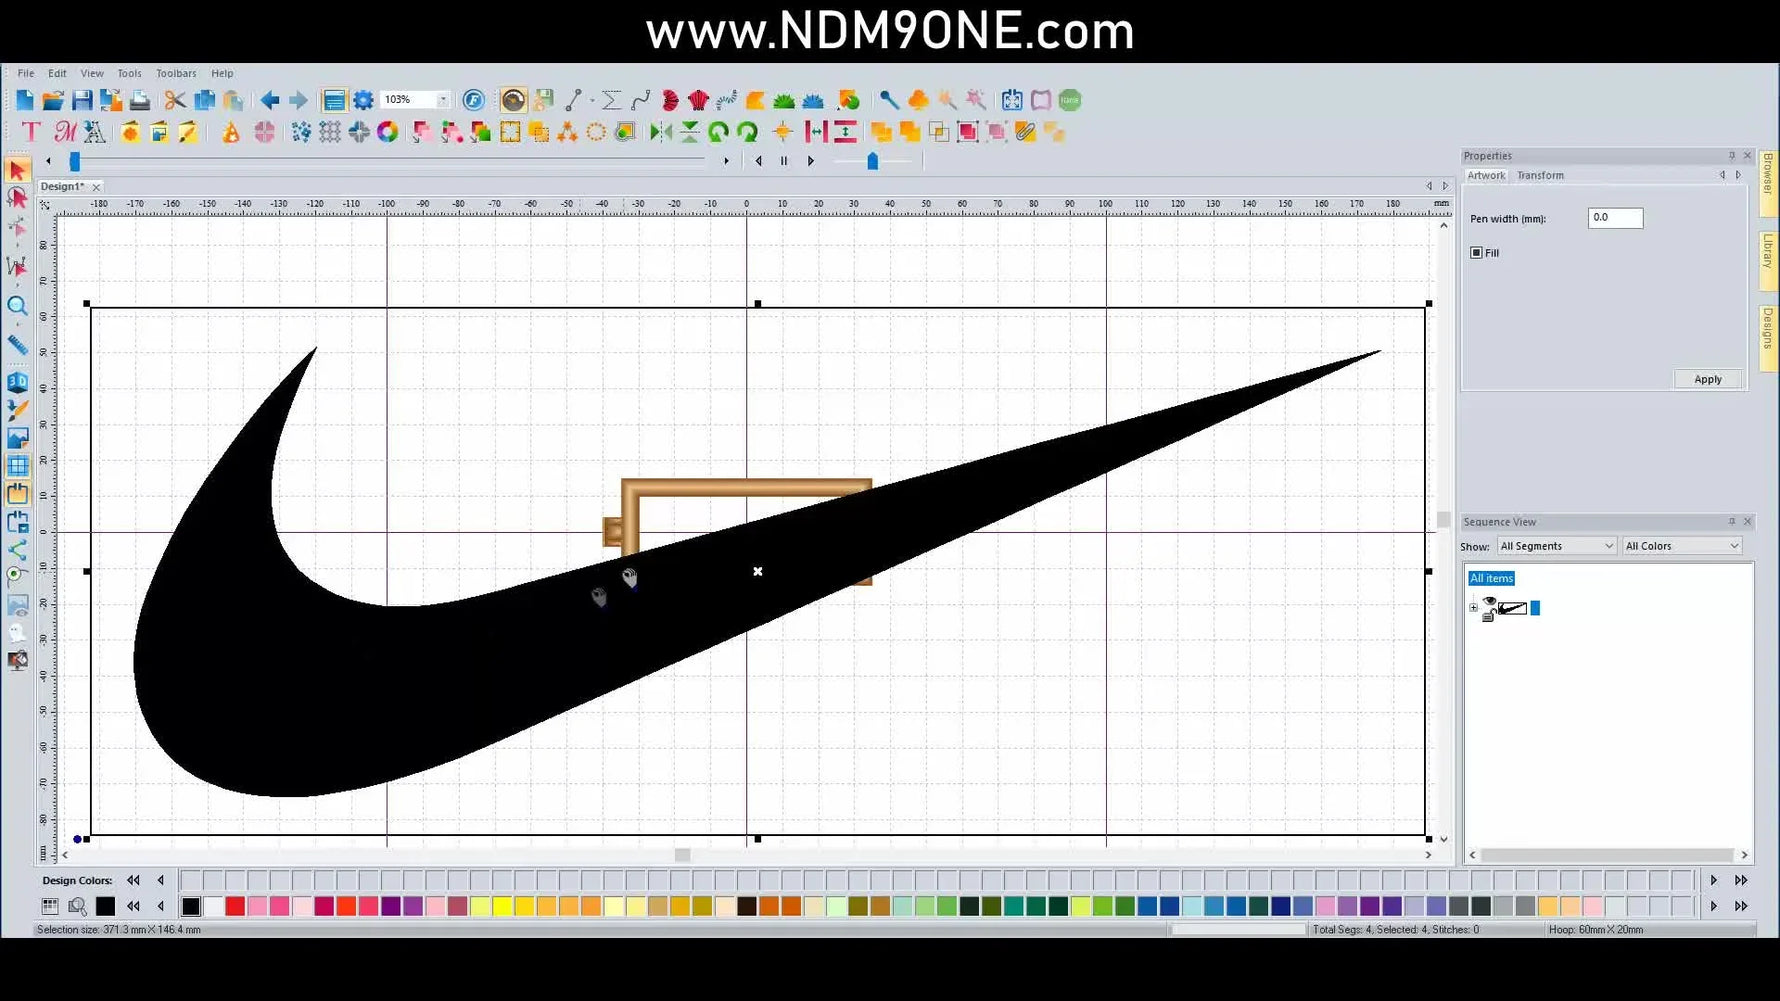Viewport: 1780px width, 1001px height.
Task: Click the Print icon in the toolbar
Action: (x=140, y=100)
